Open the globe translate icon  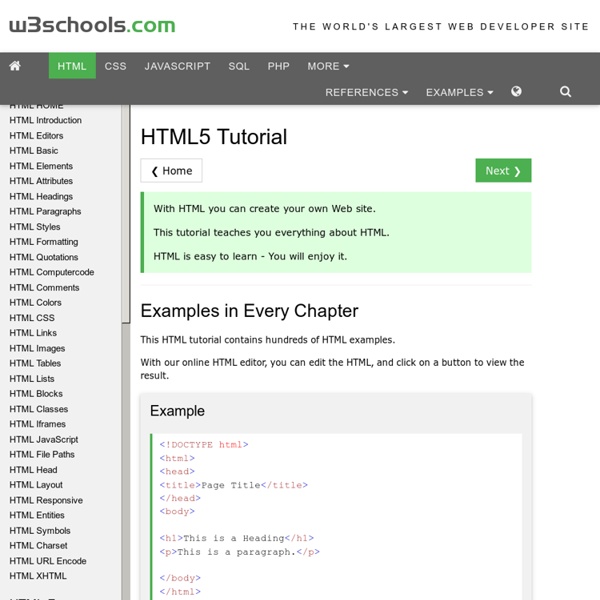(516, 91)
